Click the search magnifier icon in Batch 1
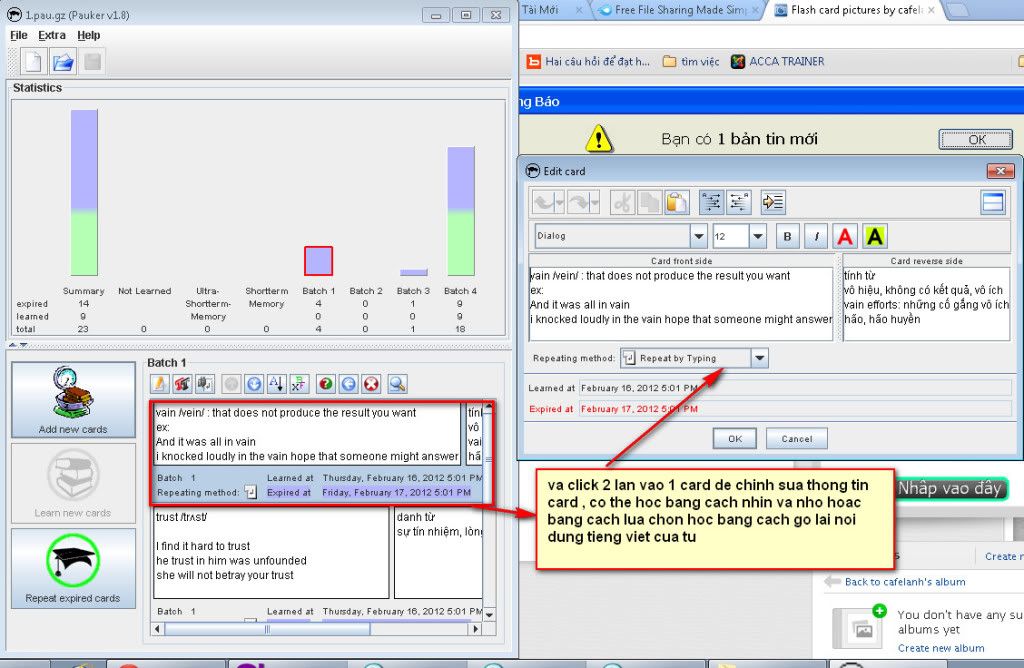Screen dimensions: 1024x668 397,383
